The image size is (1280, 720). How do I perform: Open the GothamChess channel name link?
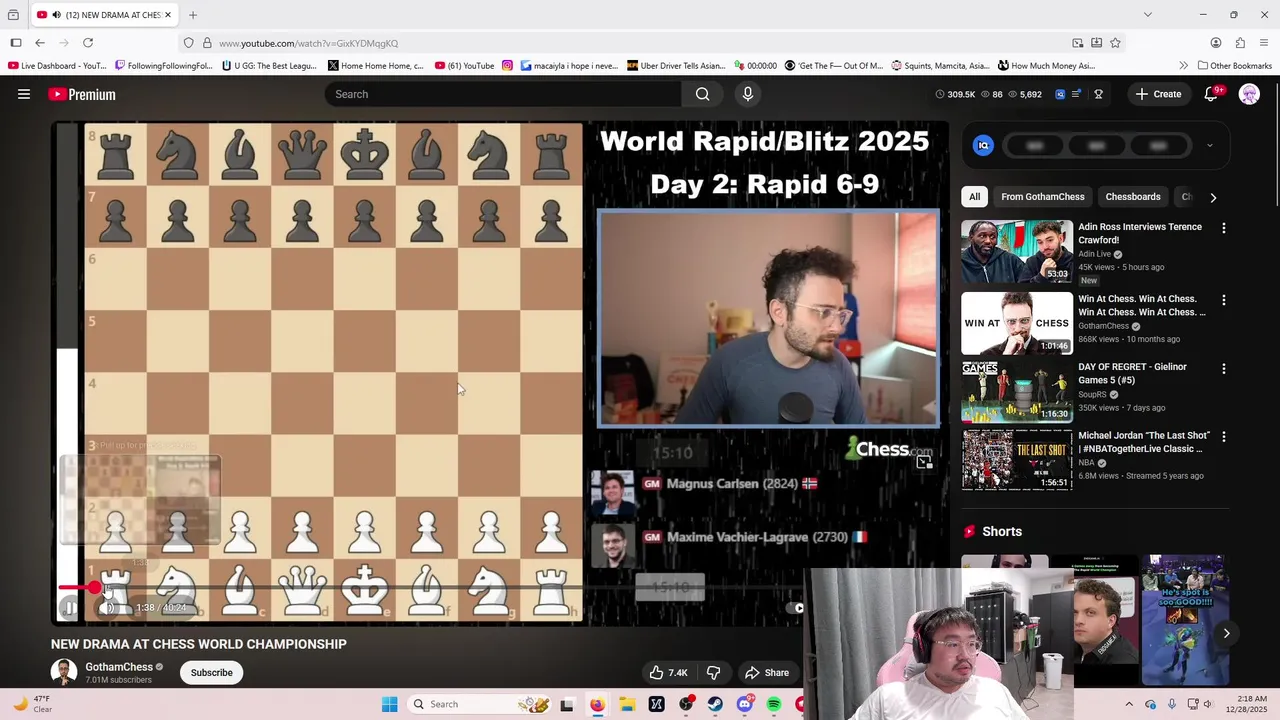point(118,667)
